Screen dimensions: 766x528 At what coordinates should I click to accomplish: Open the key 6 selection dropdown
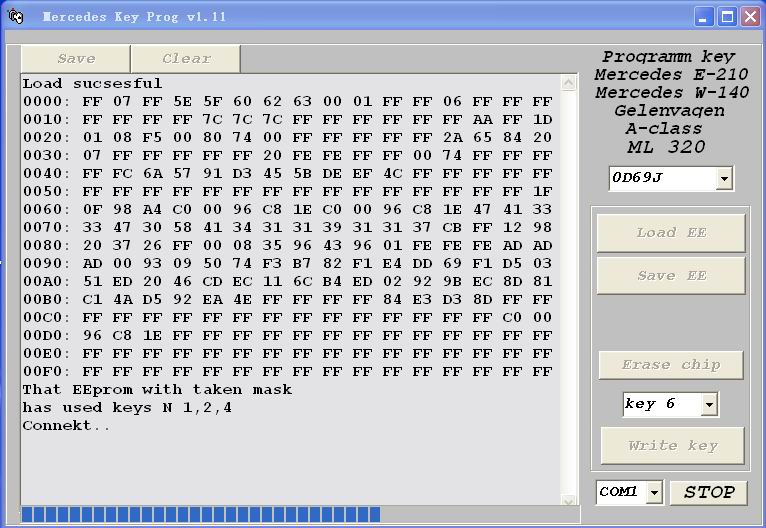point(709,404)
